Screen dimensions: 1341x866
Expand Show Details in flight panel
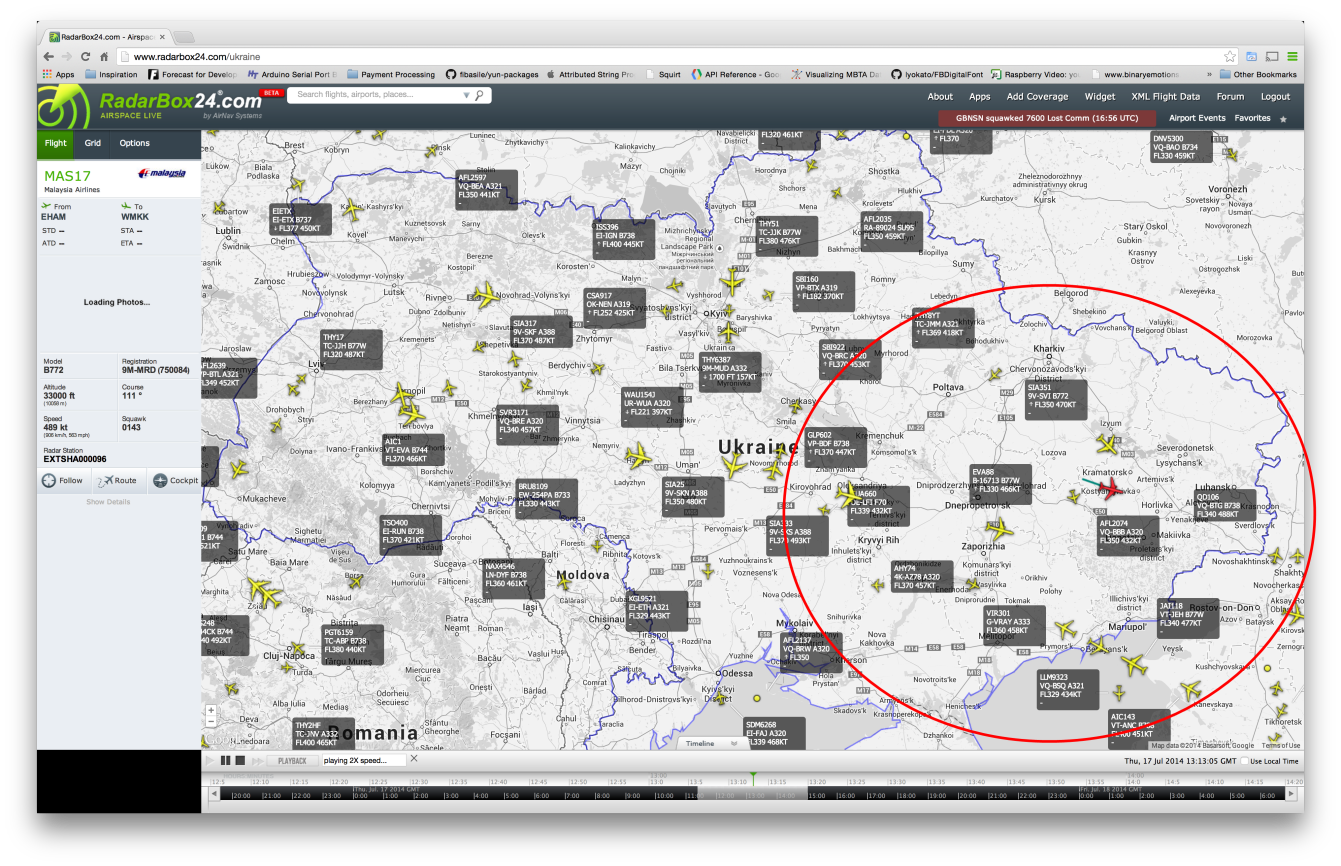point(108,502)
